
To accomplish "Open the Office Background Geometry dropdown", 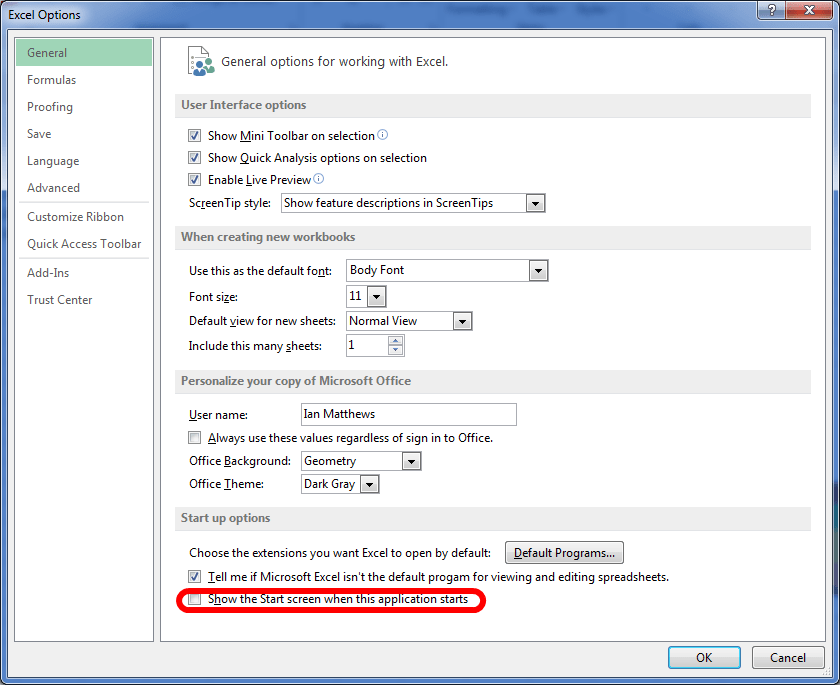I will 411,461.
